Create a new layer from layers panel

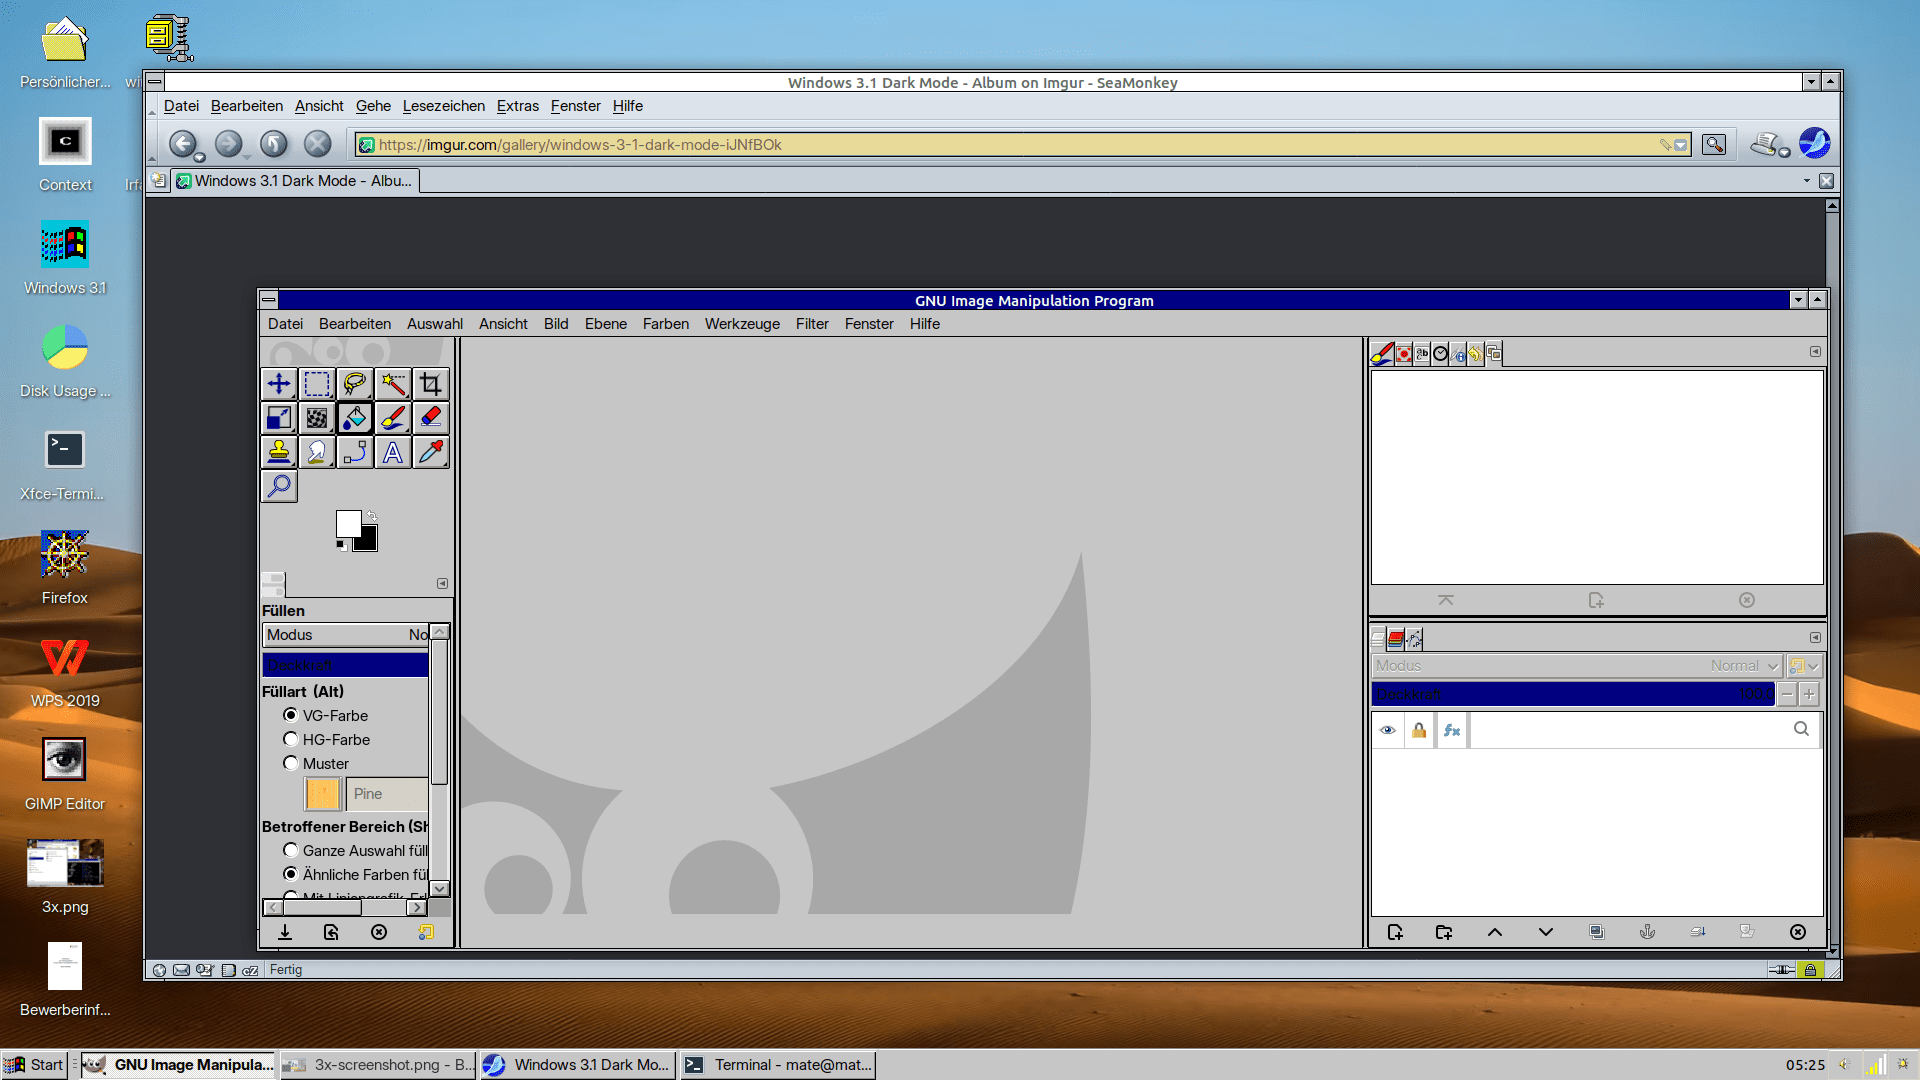point(1395,932)
